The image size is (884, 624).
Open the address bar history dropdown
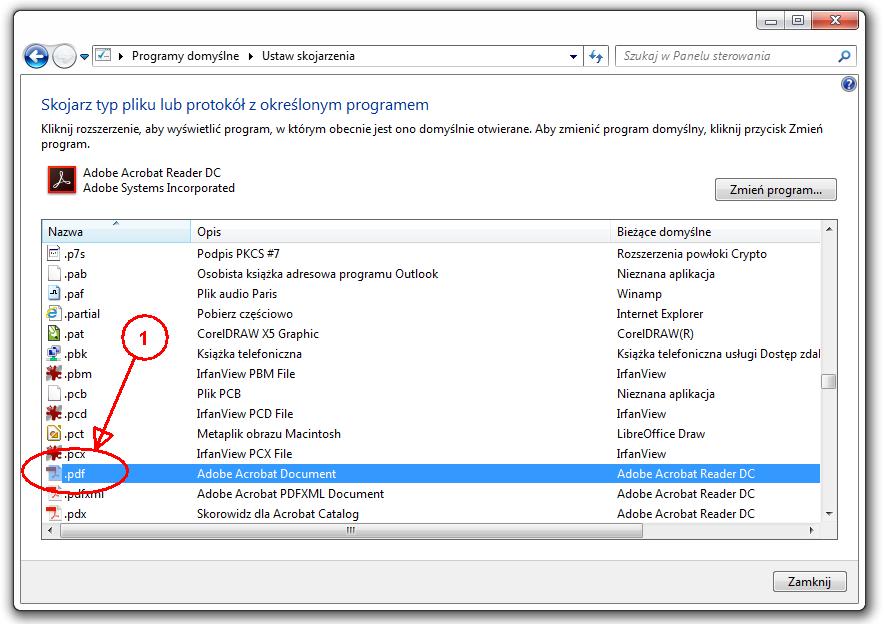[573, 56]
